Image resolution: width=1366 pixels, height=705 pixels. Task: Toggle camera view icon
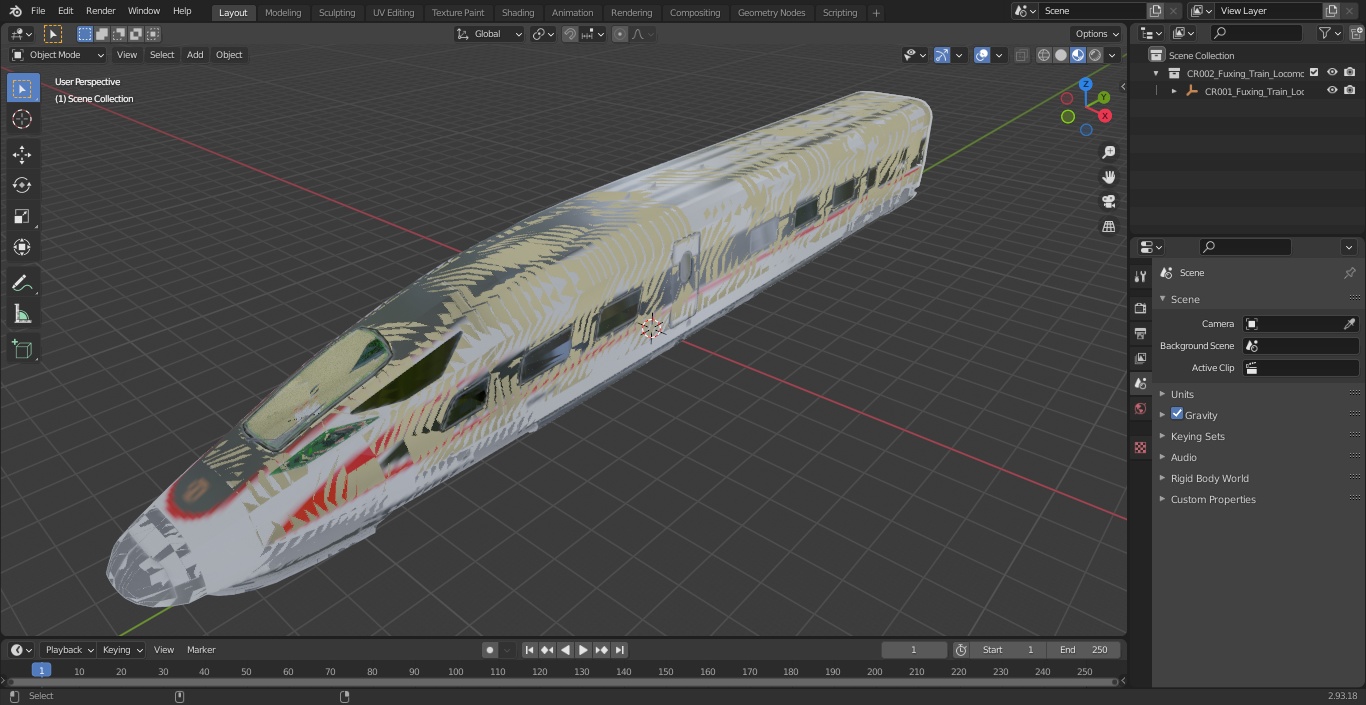pyautogui.click(x=1108, y=201)
